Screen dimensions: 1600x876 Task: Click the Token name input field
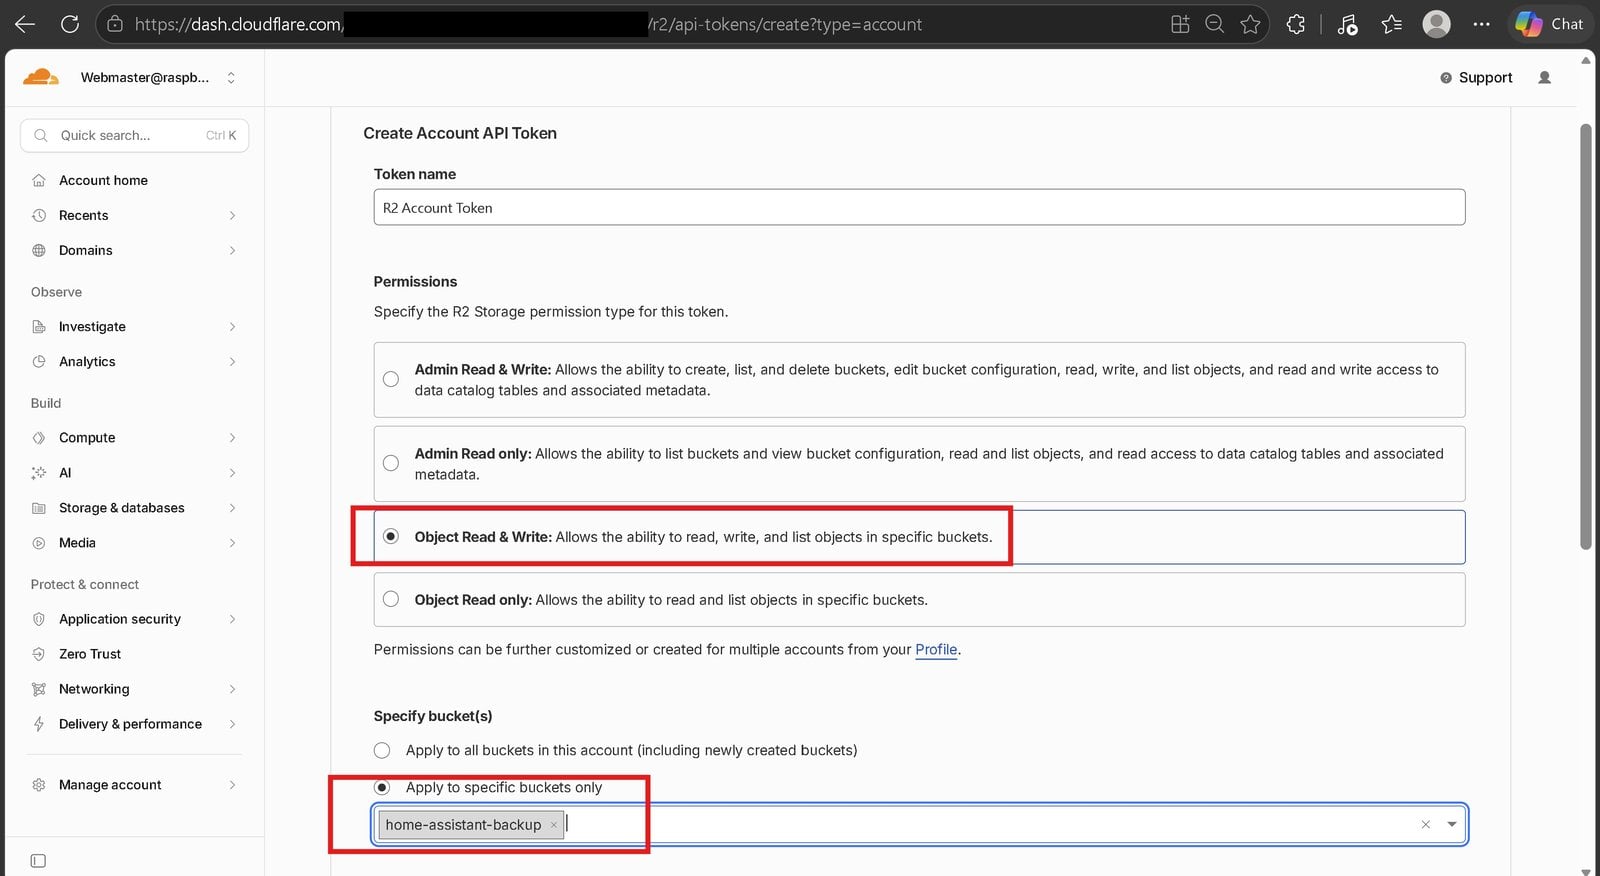click(x=919, y=207)
